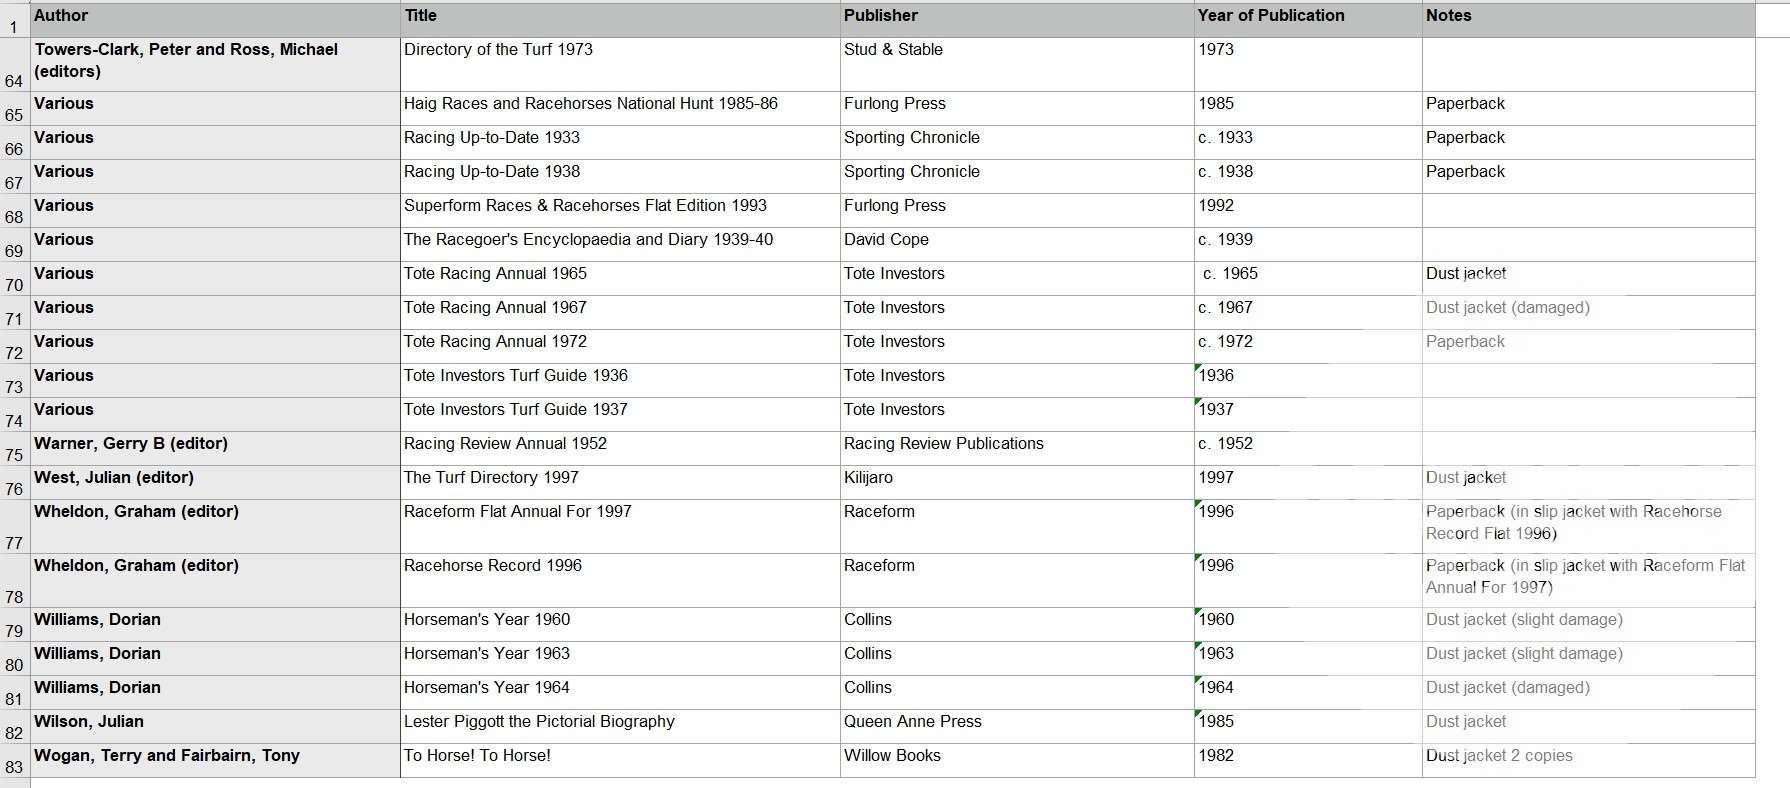
Task: Select note mentioning Racehorse Record Flat 1996
Action: pyautogui.click(x=1588, y=527)
